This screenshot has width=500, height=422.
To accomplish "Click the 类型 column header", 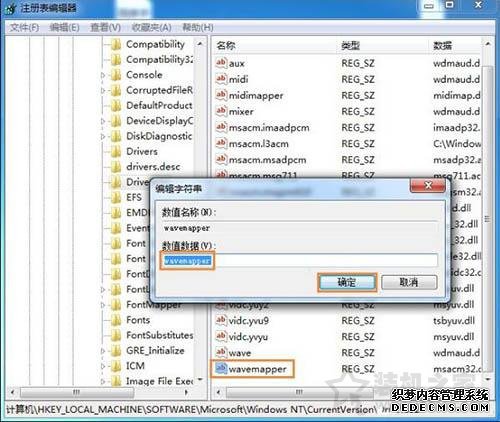I will (383, 45).
